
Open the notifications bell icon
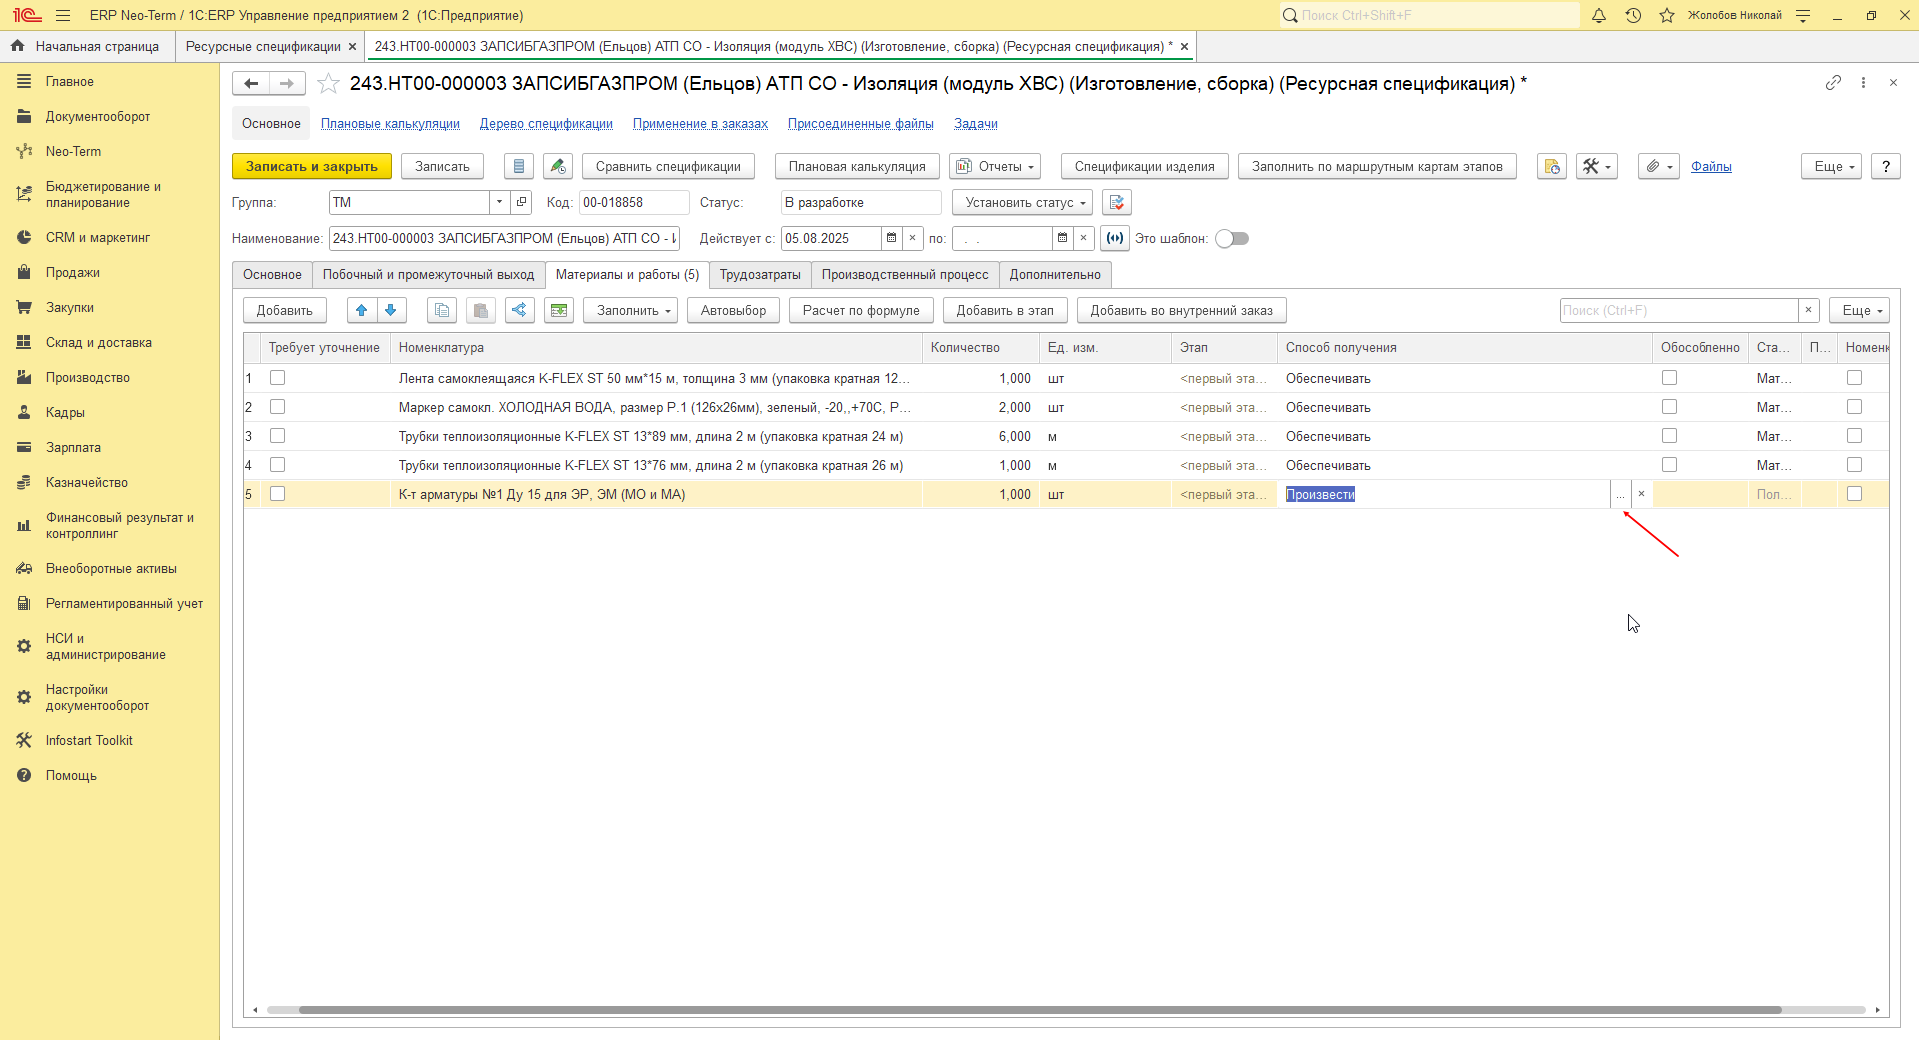click(x=1599, y=15)
